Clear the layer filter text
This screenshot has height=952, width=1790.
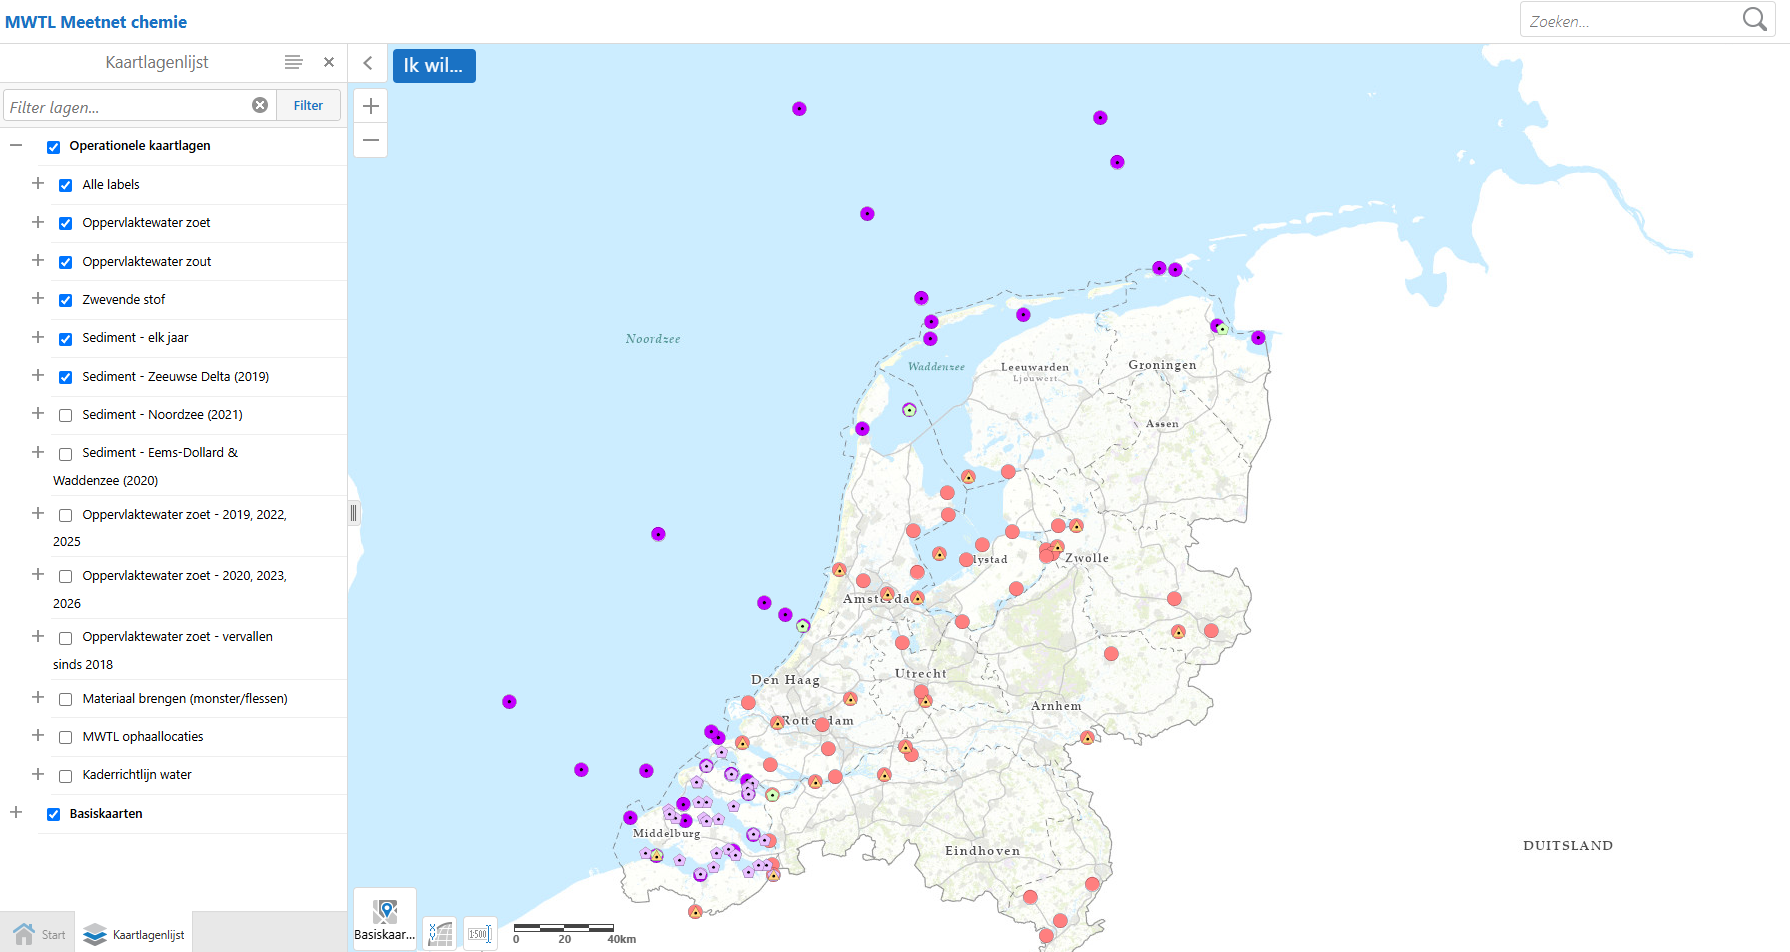click(x=260, y=105)
